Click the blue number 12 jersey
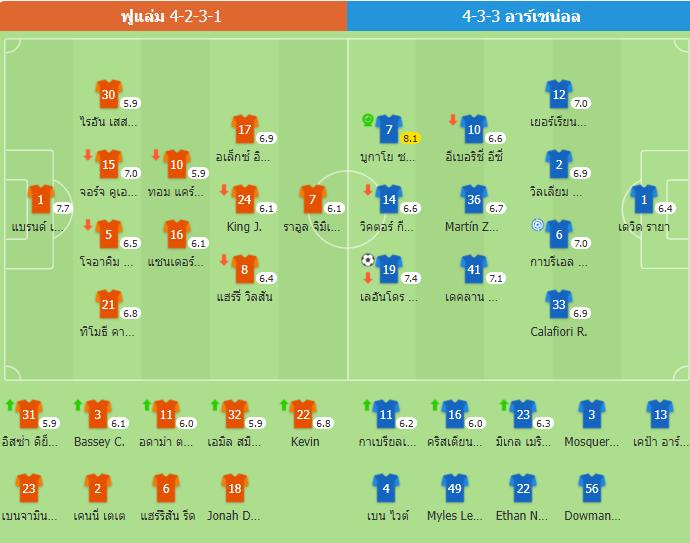 click(559, 94)
